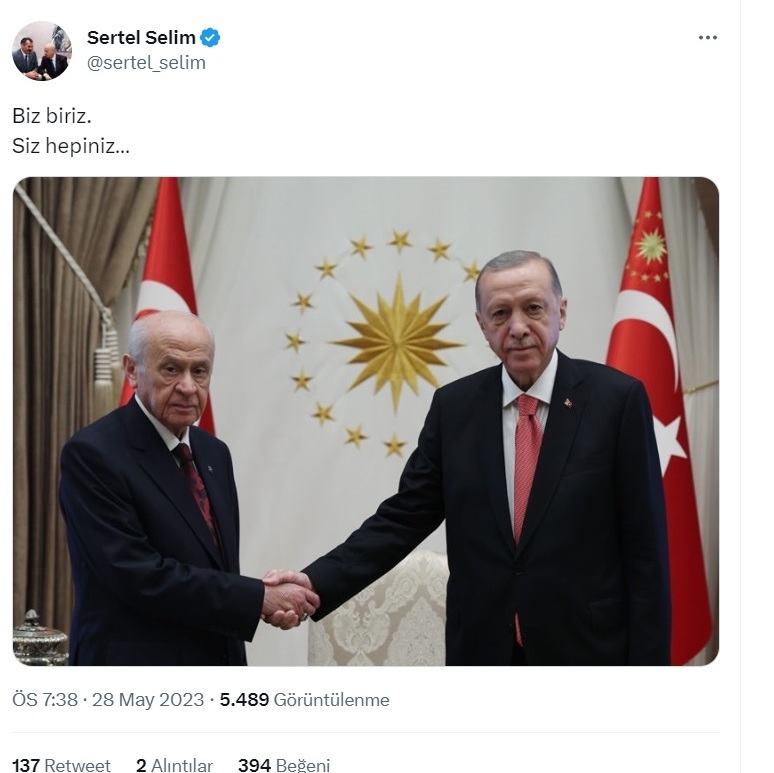This screenshot has height=773, width=774.
Task: Select the text line 'Siz hepiniz...'
Action: [x=71, y=146]
